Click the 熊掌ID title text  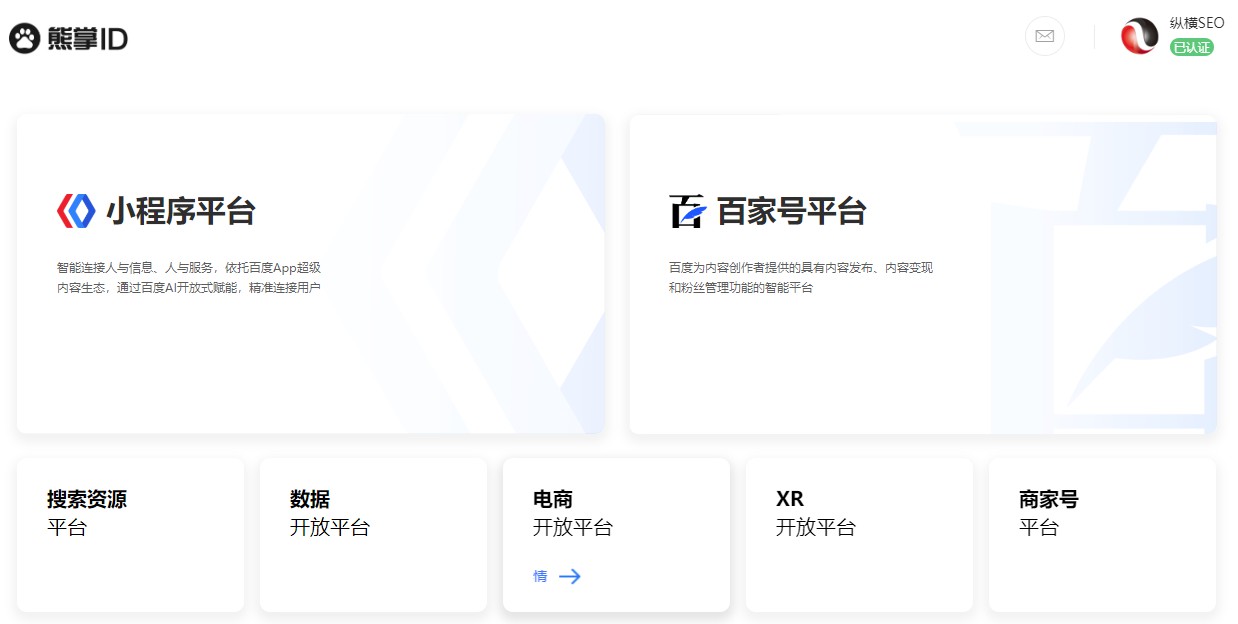tap(87, 38)
